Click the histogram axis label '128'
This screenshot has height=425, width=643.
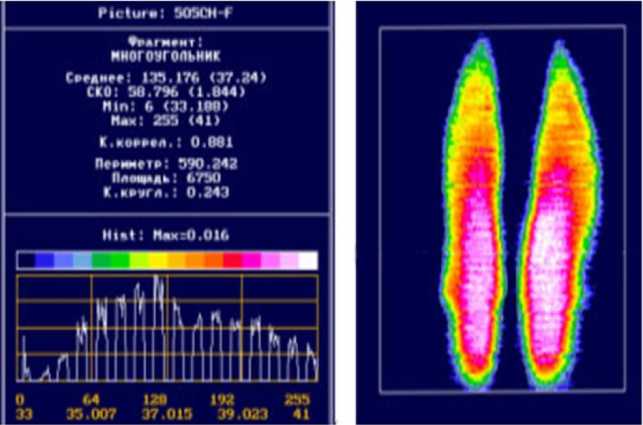coord(155,399)
